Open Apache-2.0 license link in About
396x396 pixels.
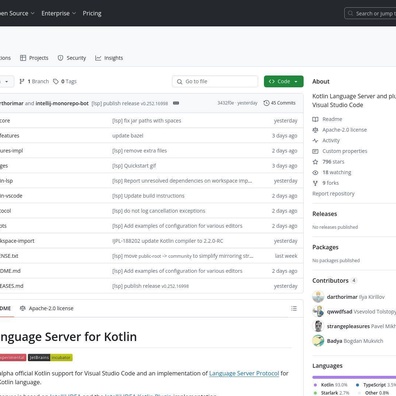tap(344, 130)
